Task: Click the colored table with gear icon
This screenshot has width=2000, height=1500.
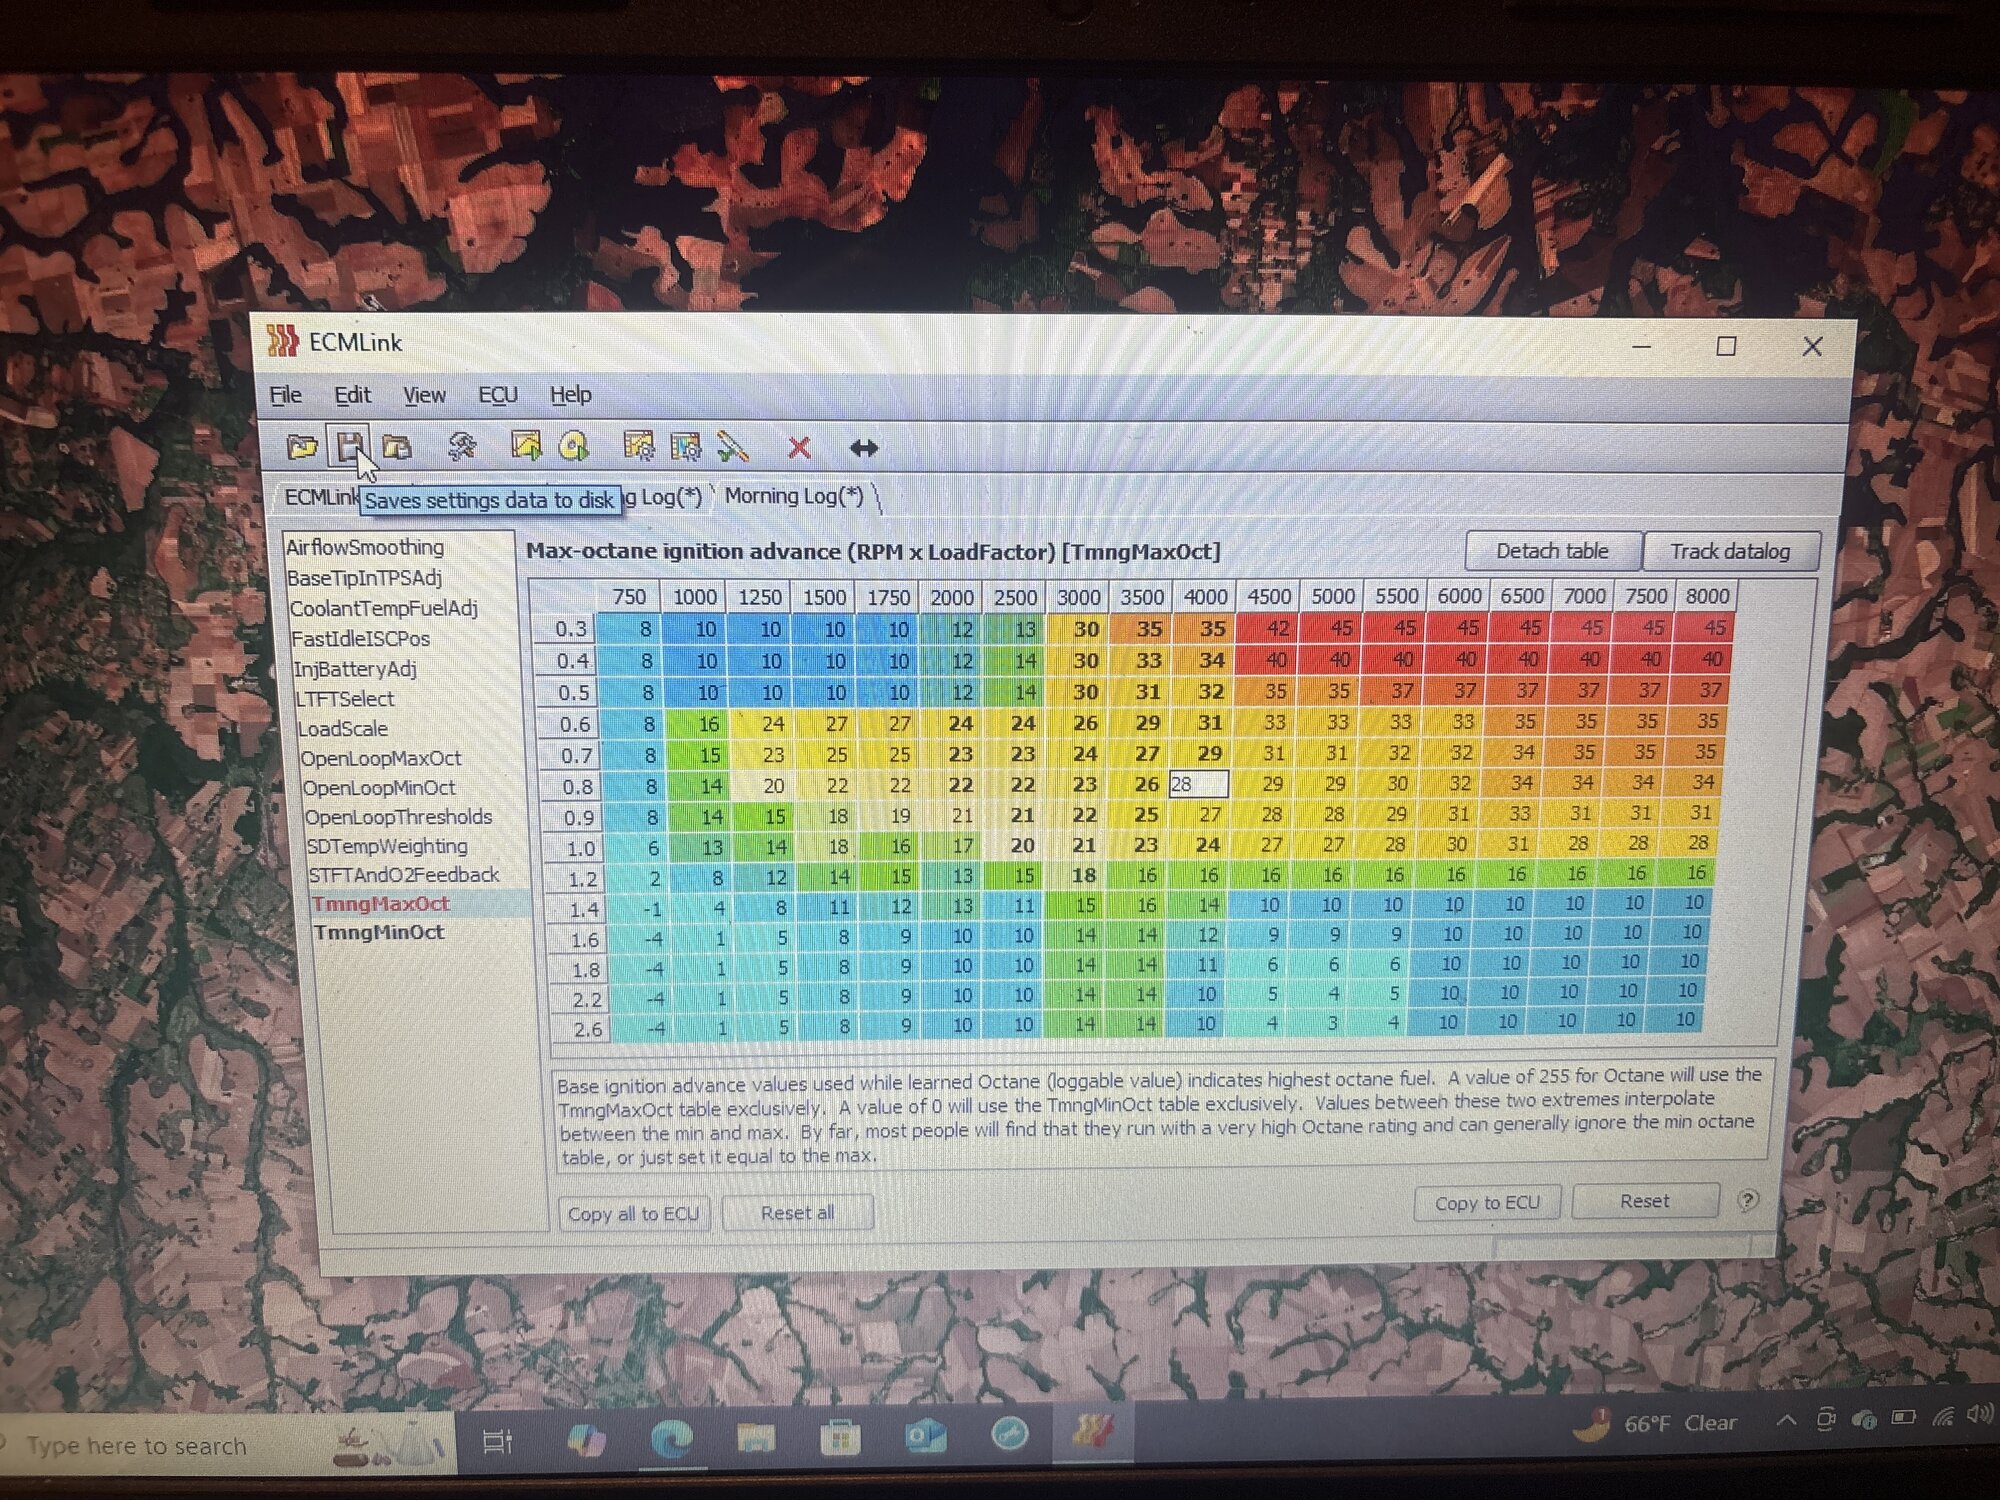Action: [x=686, y=446]
